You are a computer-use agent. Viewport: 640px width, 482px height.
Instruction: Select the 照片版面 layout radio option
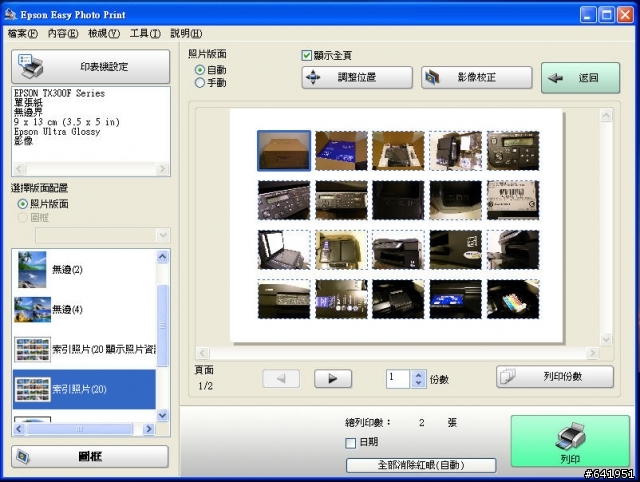23,204
